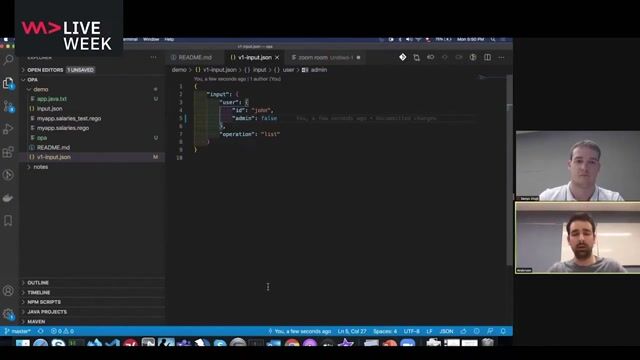Open the Explorer view icon
Image resolution: width=640 pixels, height=360 pixels.
(x=8, y=83)
